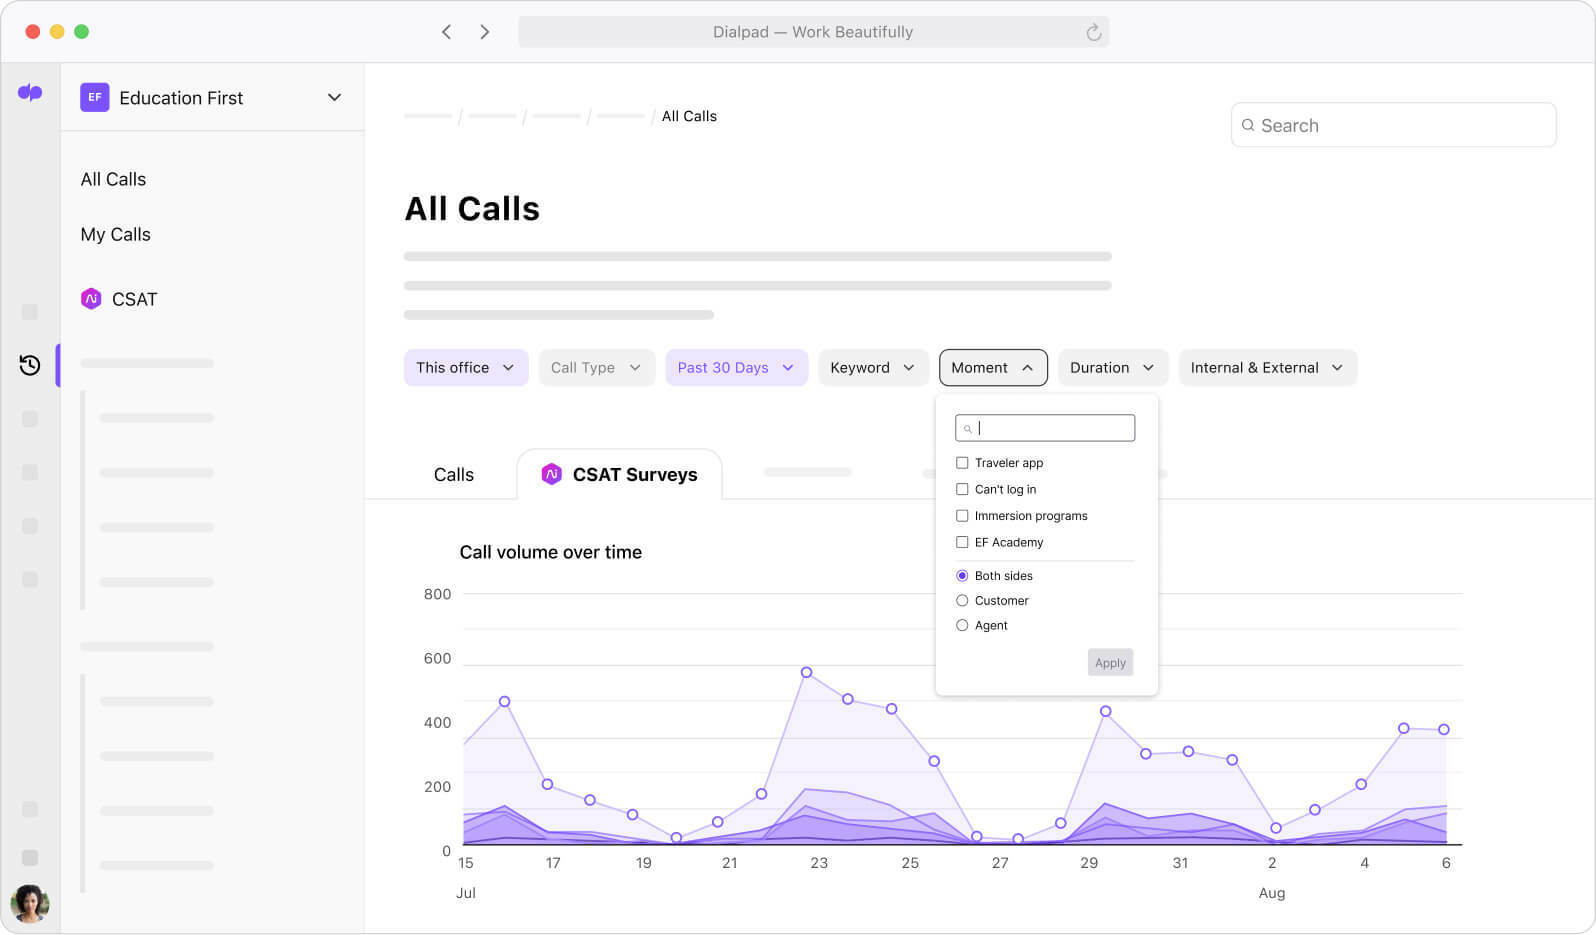Collapse the Moment filter dropdown
This screenshot has width=1596, height=935.
pos(993,367)
